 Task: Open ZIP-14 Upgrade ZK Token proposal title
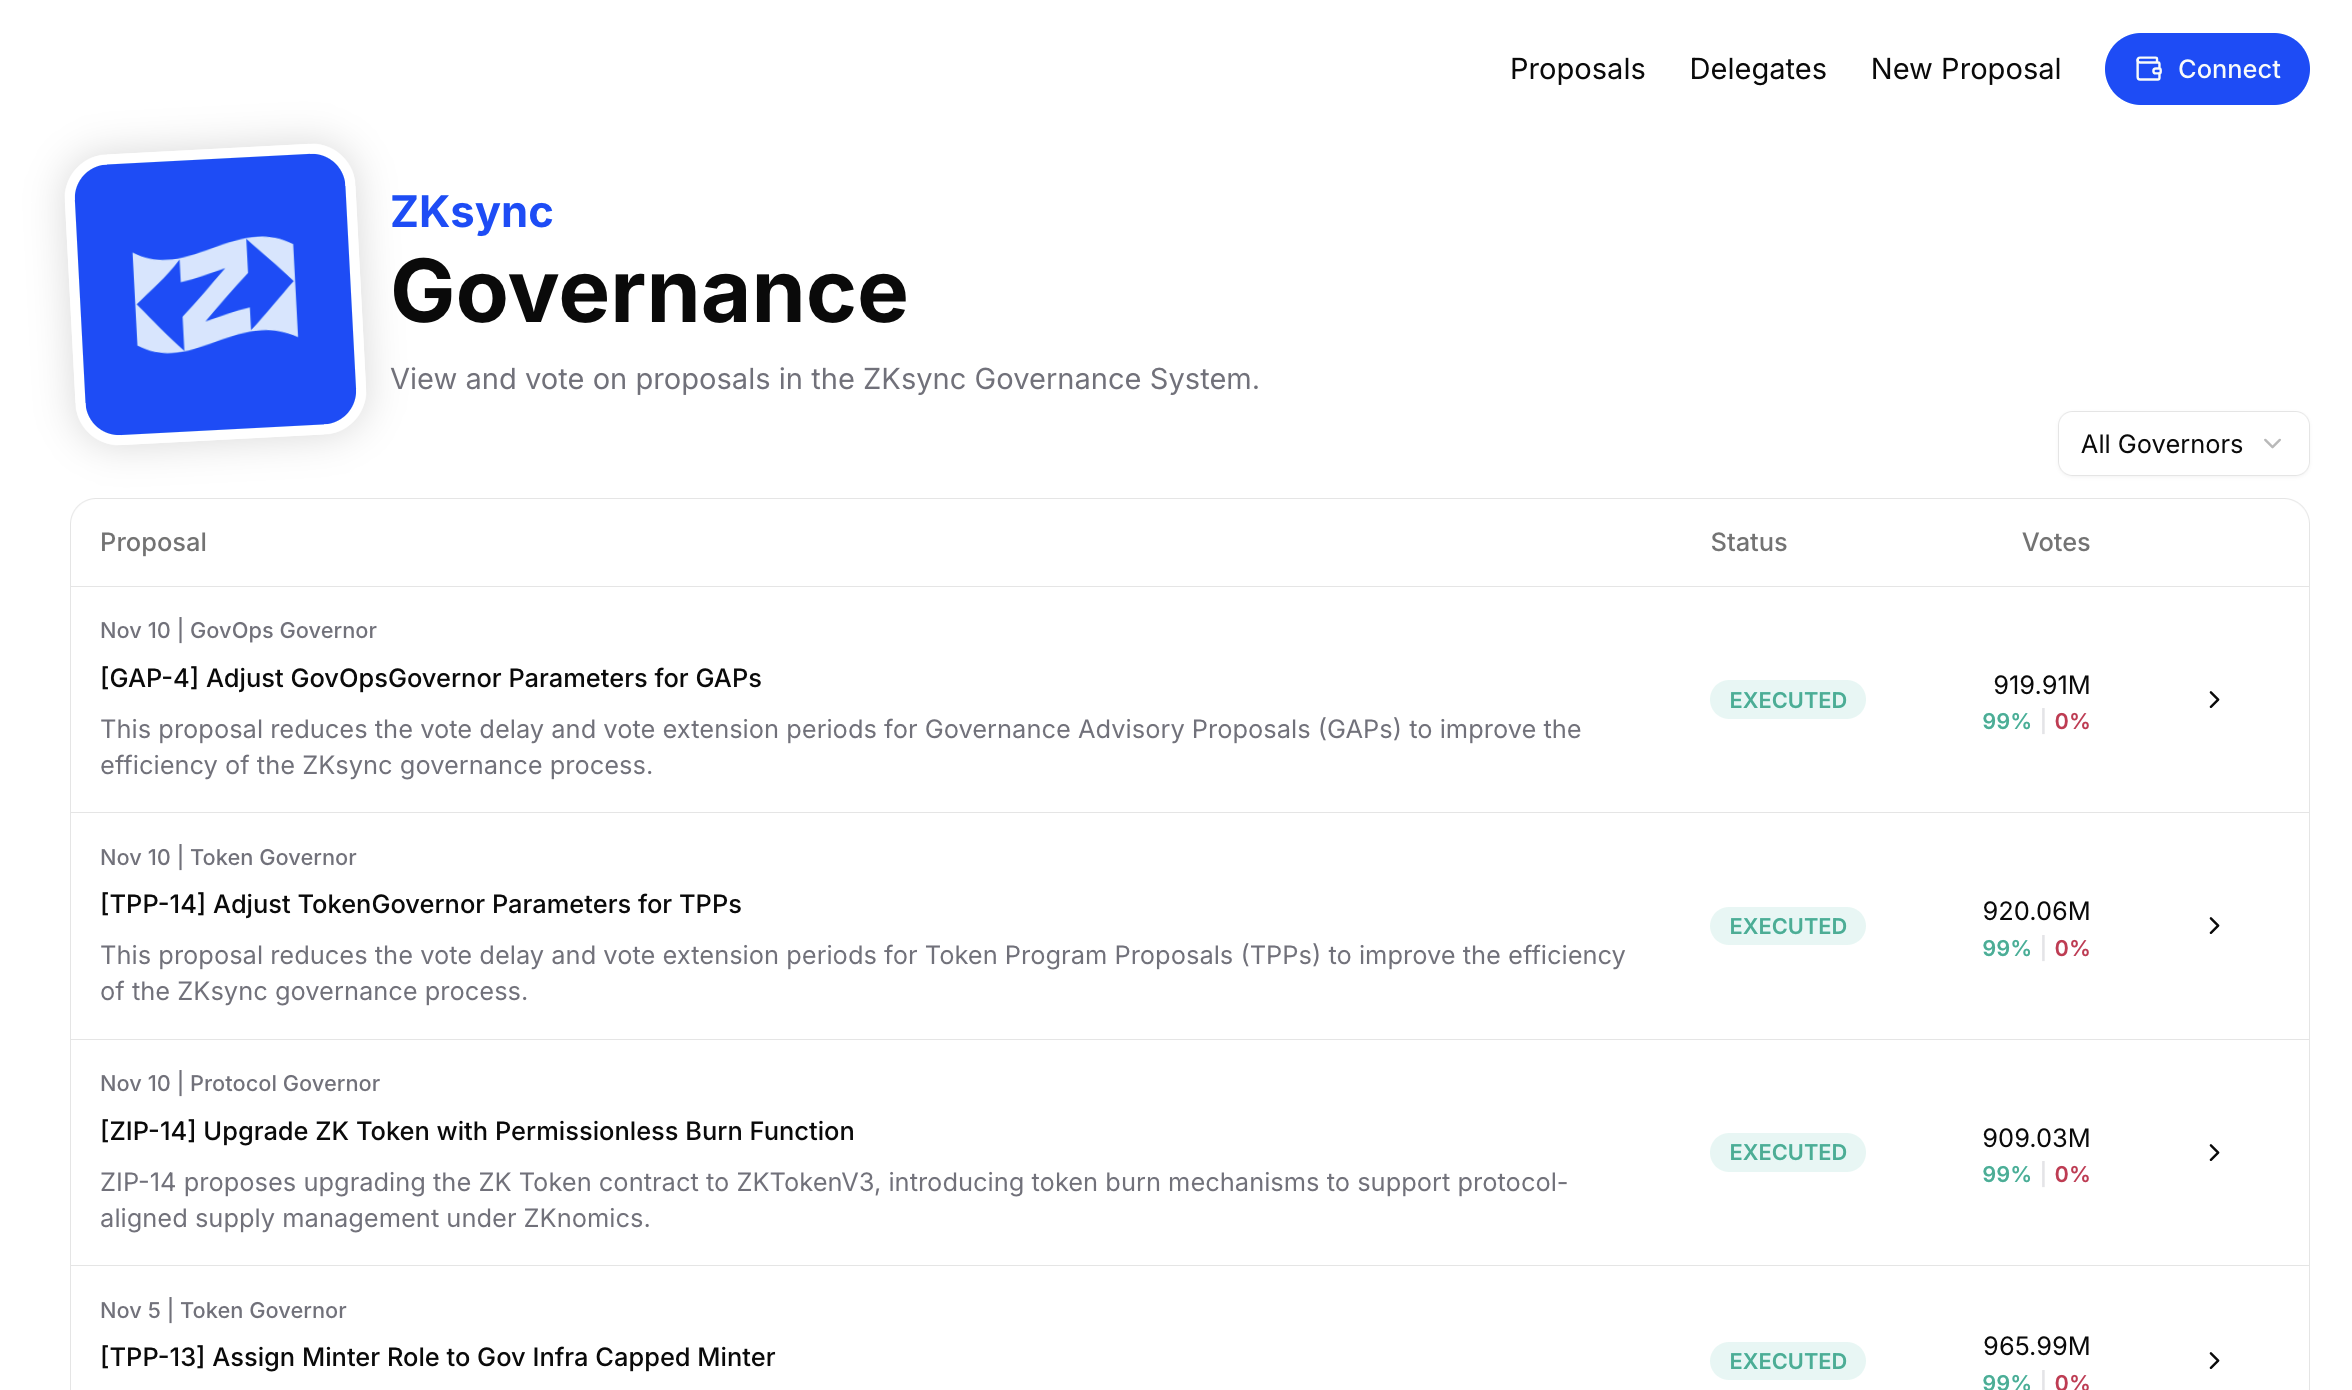[477, 1131]
